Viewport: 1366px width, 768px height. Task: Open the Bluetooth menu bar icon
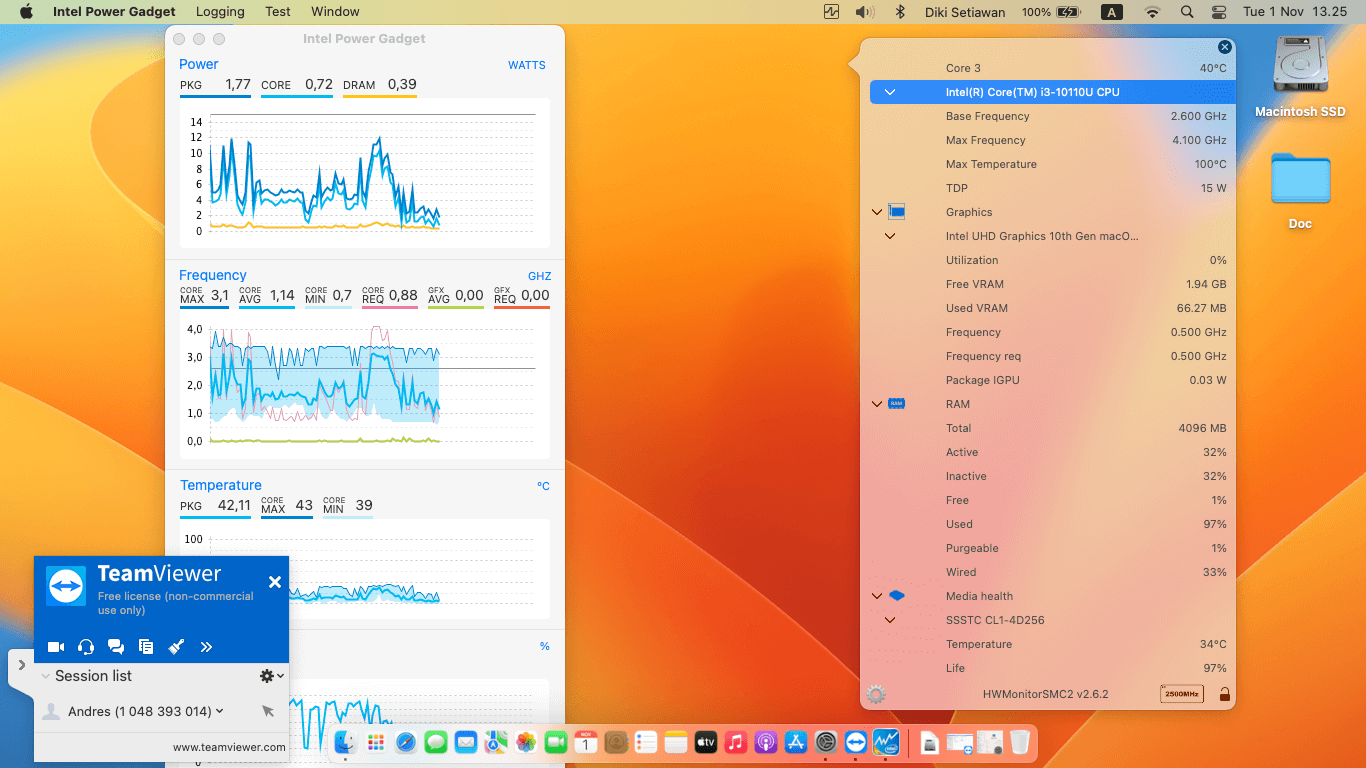coord(899,12)
